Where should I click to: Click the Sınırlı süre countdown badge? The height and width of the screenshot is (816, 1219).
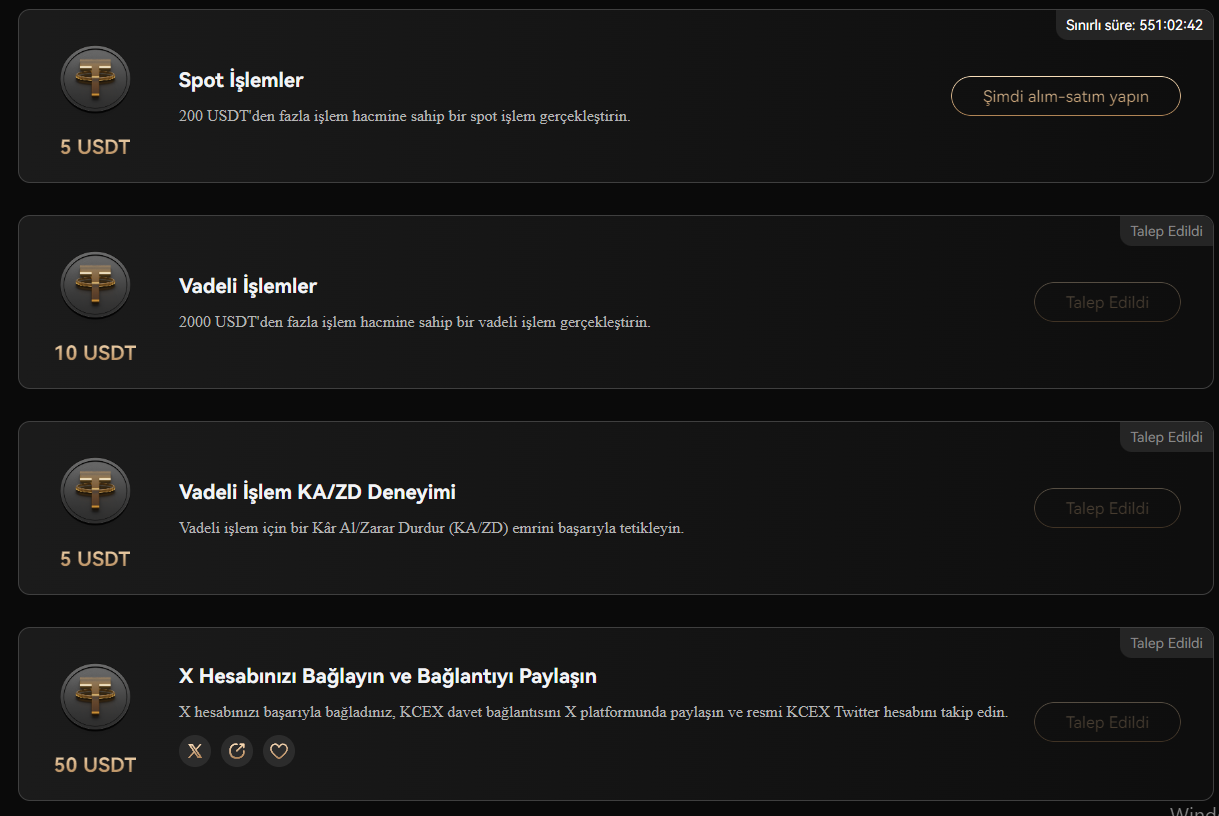pos(1134,25)
